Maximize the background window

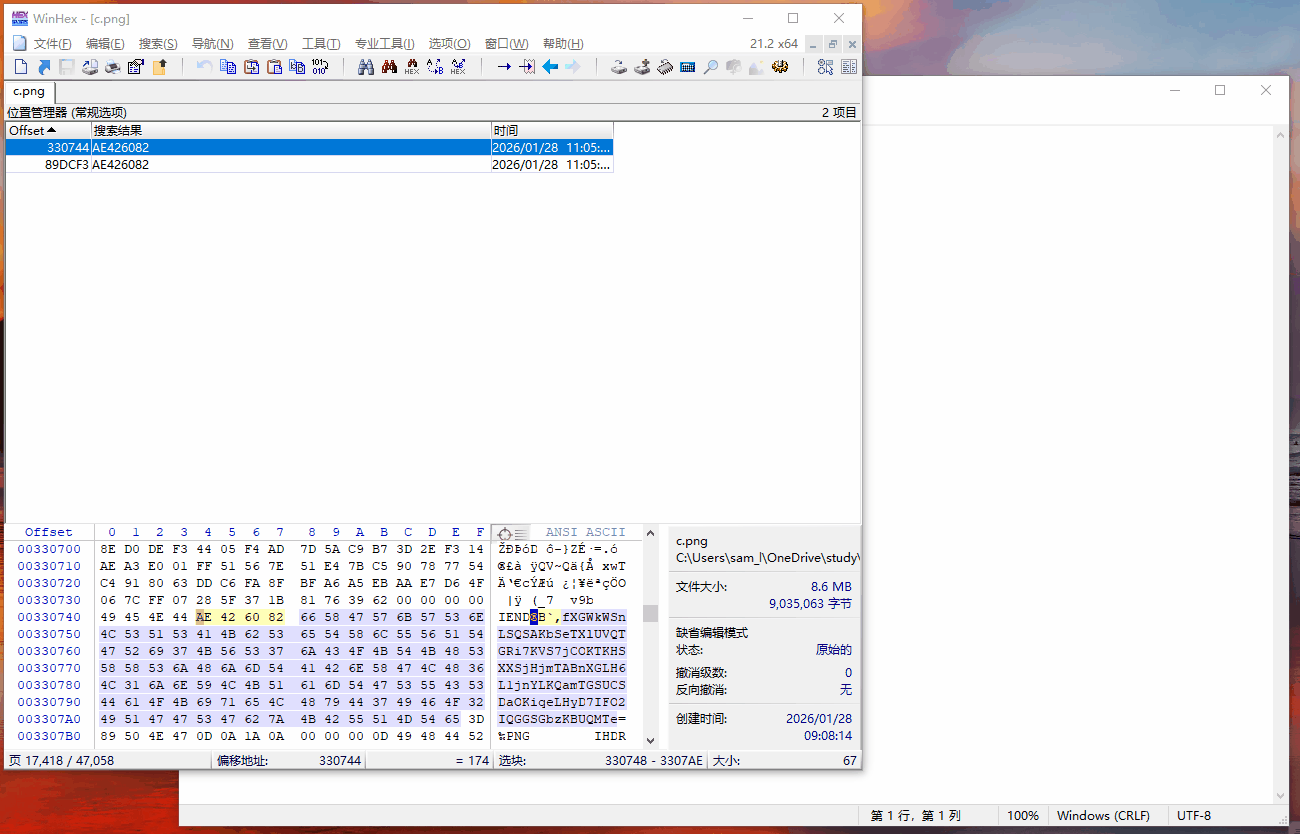tap(1220, 90)
